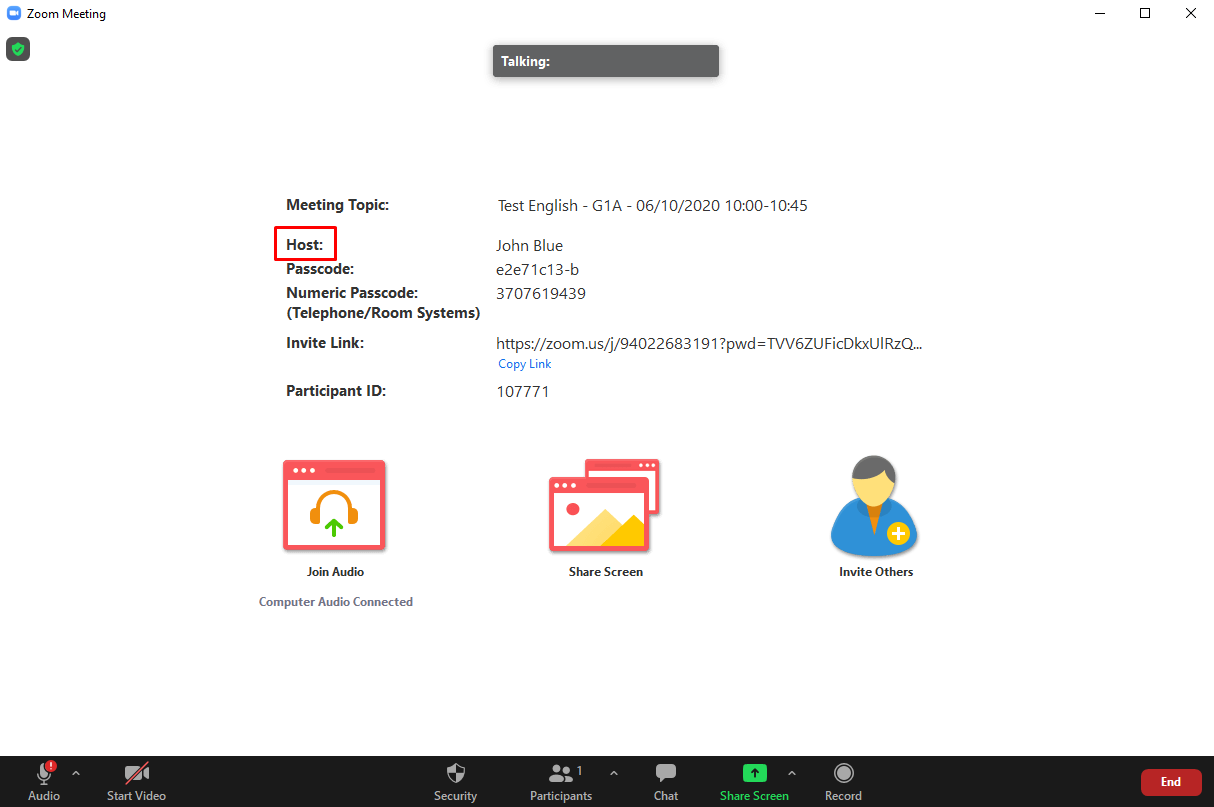The height and width of the screenshot is (807, 1214).
Task: Click the Zoom logo in the title bar
Action: click(14, 14)
